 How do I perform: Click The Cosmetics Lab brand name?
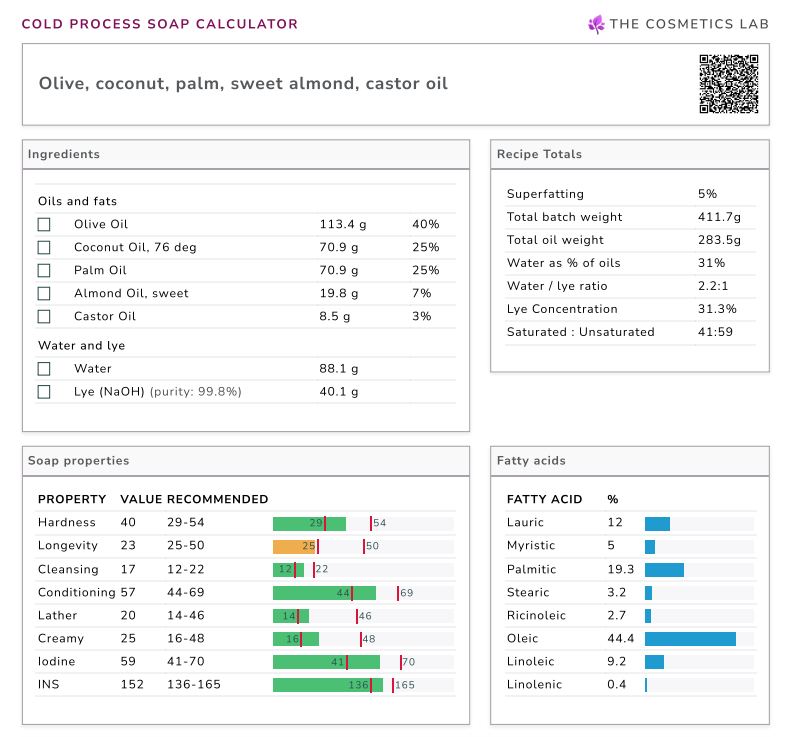(x=690, y=24)
